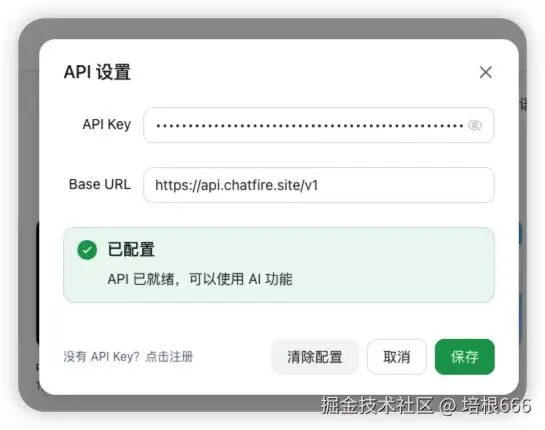The image size is (545, 430).
Task: Focus the Base URL input field
Action: click(319, 185)
